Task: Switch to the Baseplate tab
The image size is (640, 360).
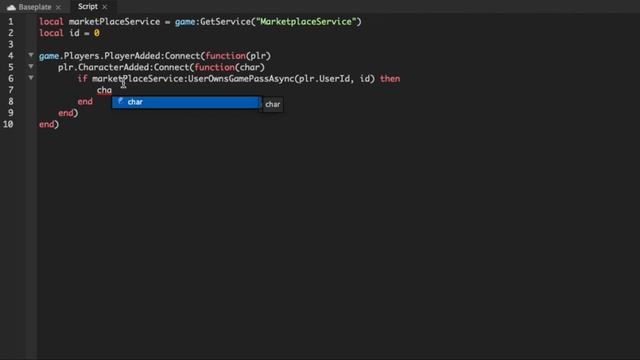Action: pyautogui.click(x=34, y=7)
